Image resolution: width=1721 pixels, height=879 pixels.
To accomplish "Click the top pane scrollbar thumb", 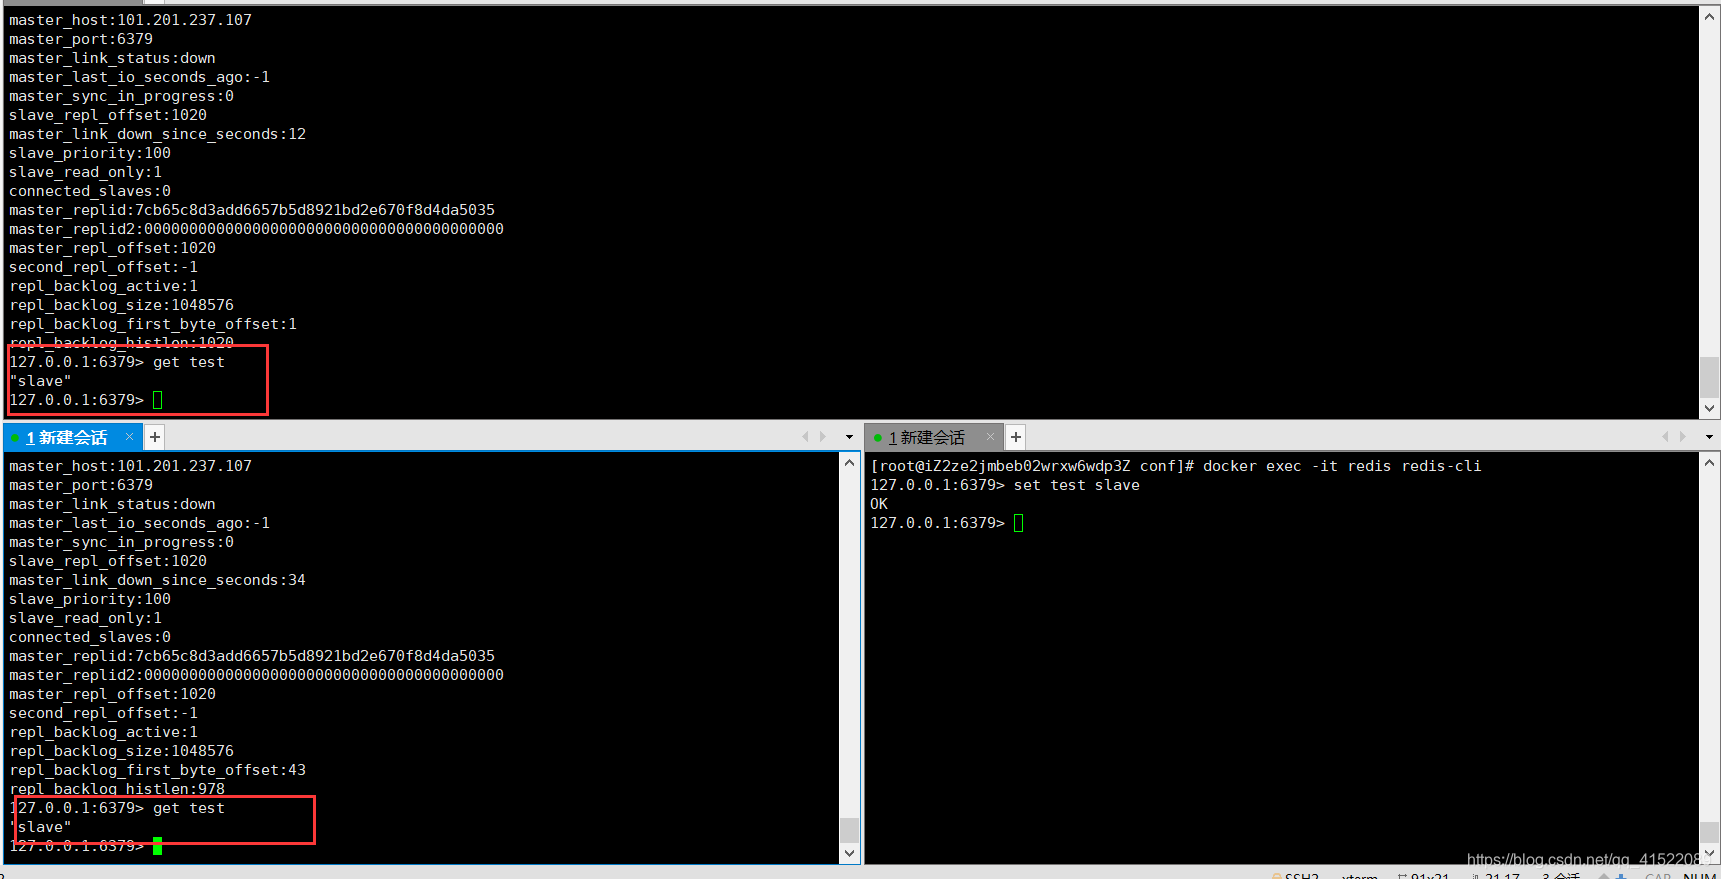I will point(1709,377).
